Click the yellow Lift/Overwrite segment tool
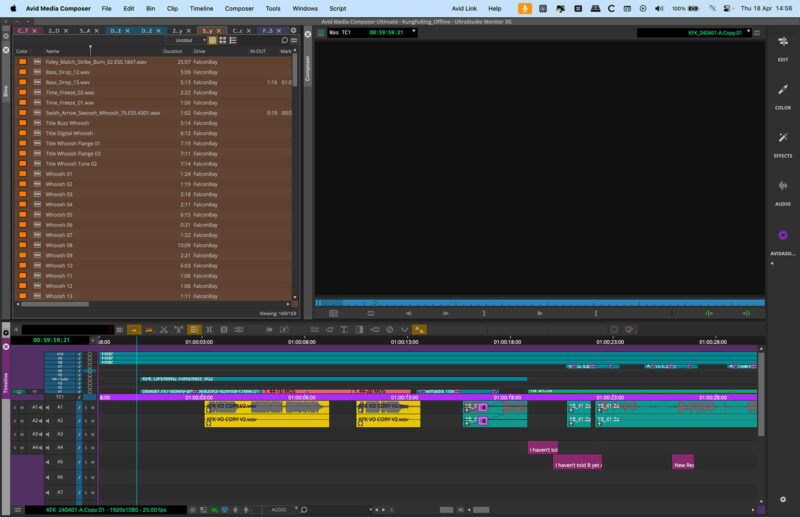Image resolution: width=800 pixels, height=517 pixels. pos(133,329)
